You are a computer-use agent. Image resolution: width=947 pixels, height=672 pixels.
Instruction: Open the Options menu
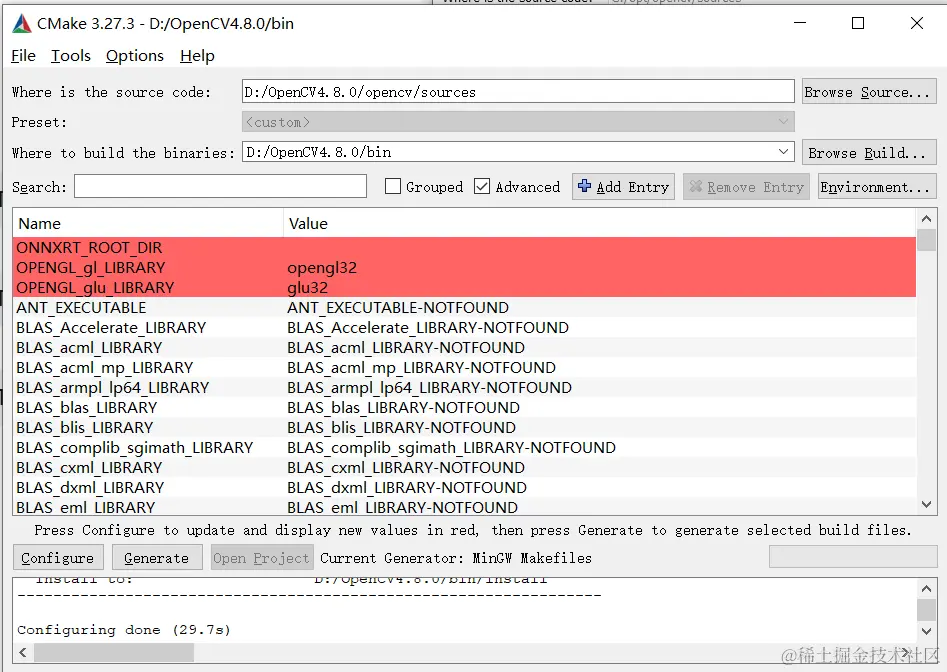pos(135,56)
